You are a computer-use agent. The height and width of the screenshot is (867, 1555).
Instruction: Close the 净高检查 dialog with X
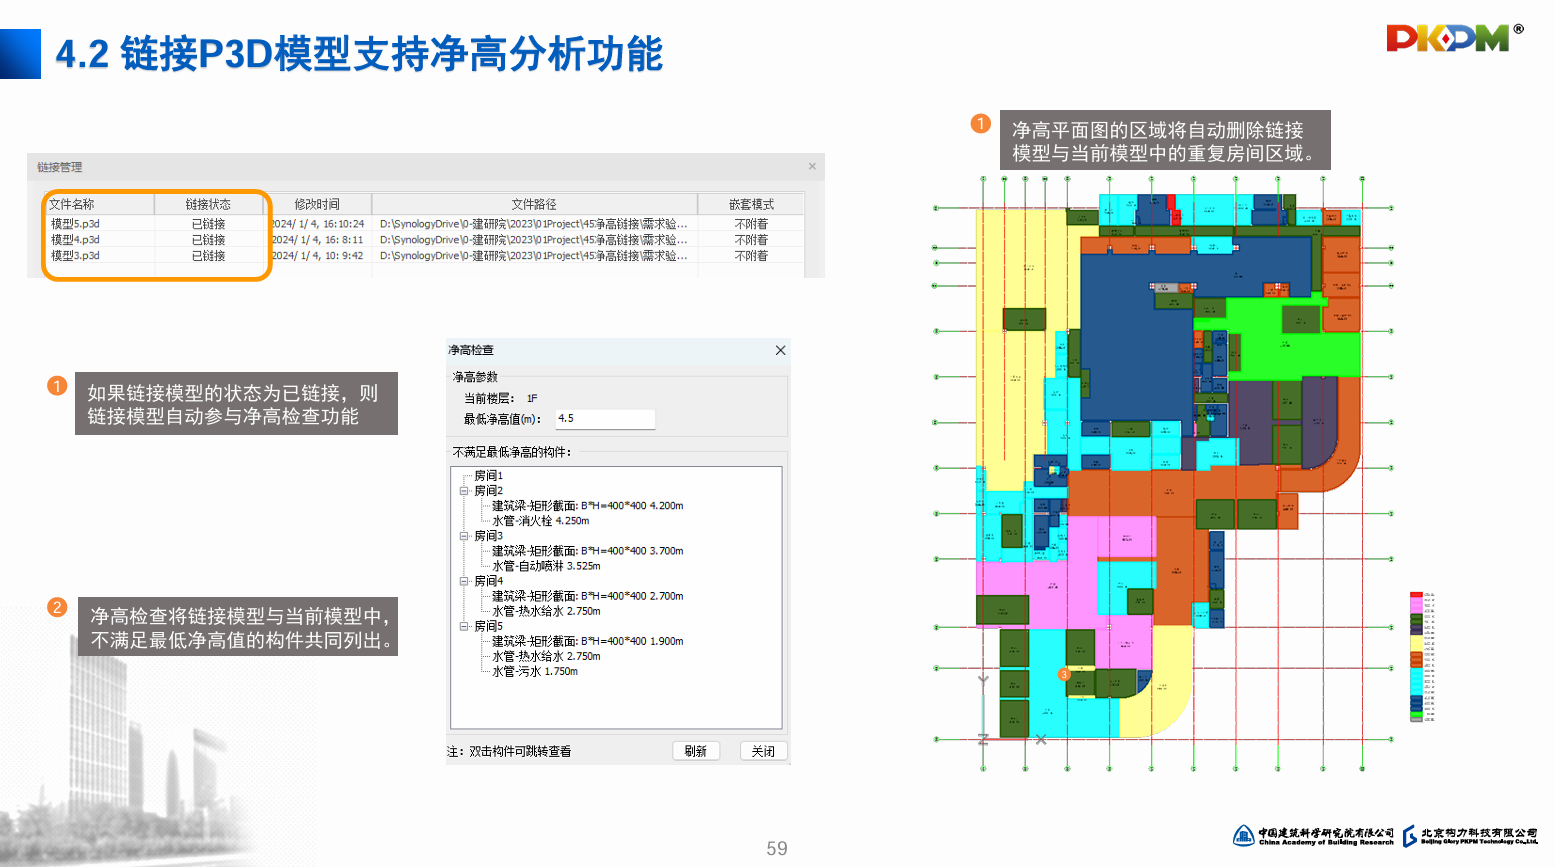780,350
